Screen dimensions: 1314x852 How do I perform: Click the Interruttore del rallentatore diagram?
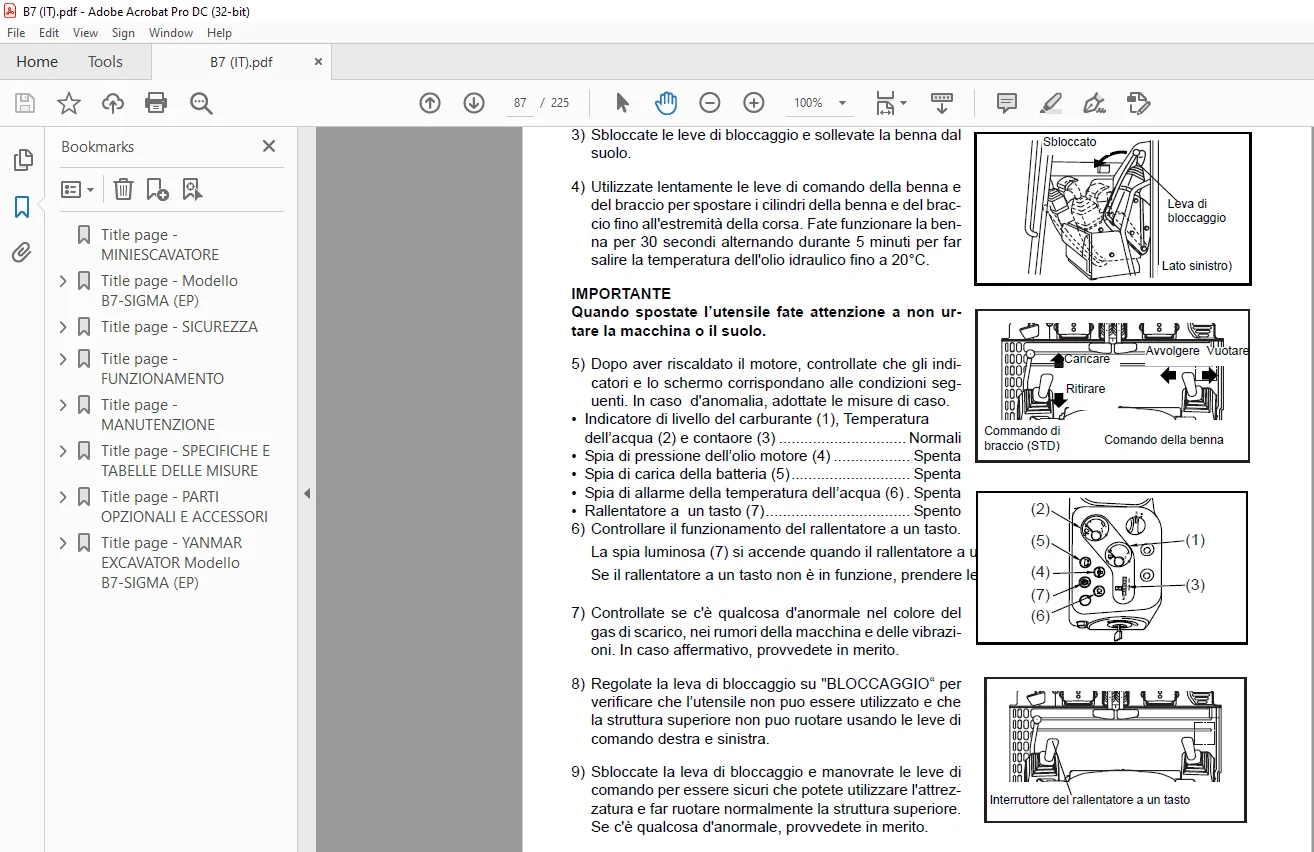[x=1115, y=750]
